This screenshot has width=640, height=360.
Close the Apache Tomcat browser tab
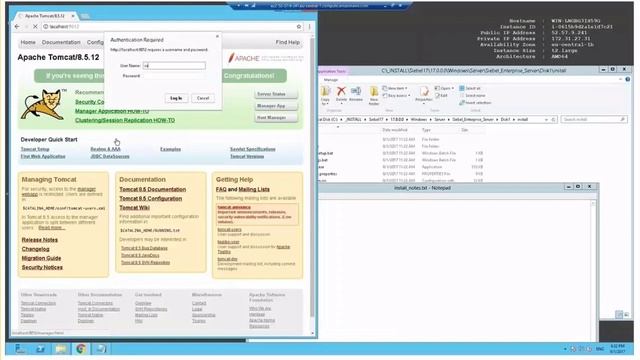pos(73,16)
